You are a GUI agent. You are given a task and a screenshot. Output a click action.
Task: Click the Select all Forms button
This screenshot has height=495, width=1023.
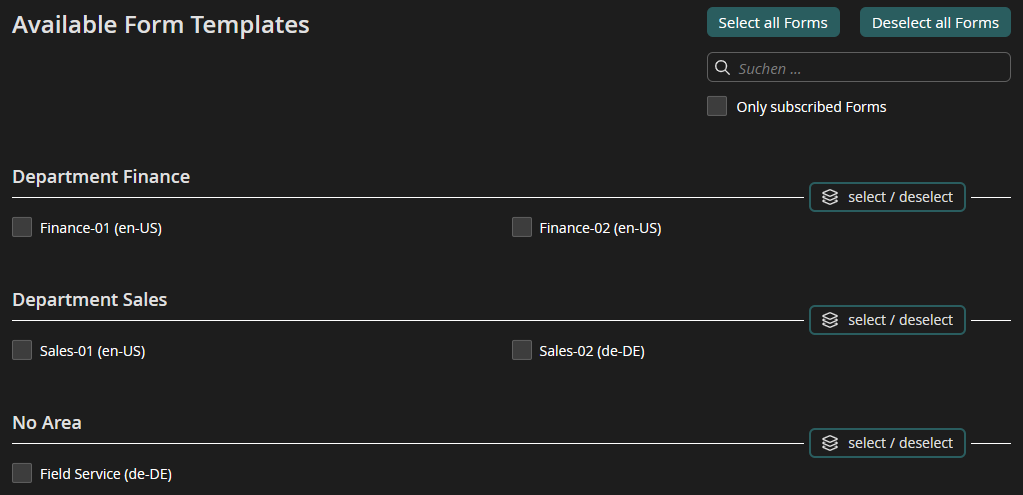773,22
